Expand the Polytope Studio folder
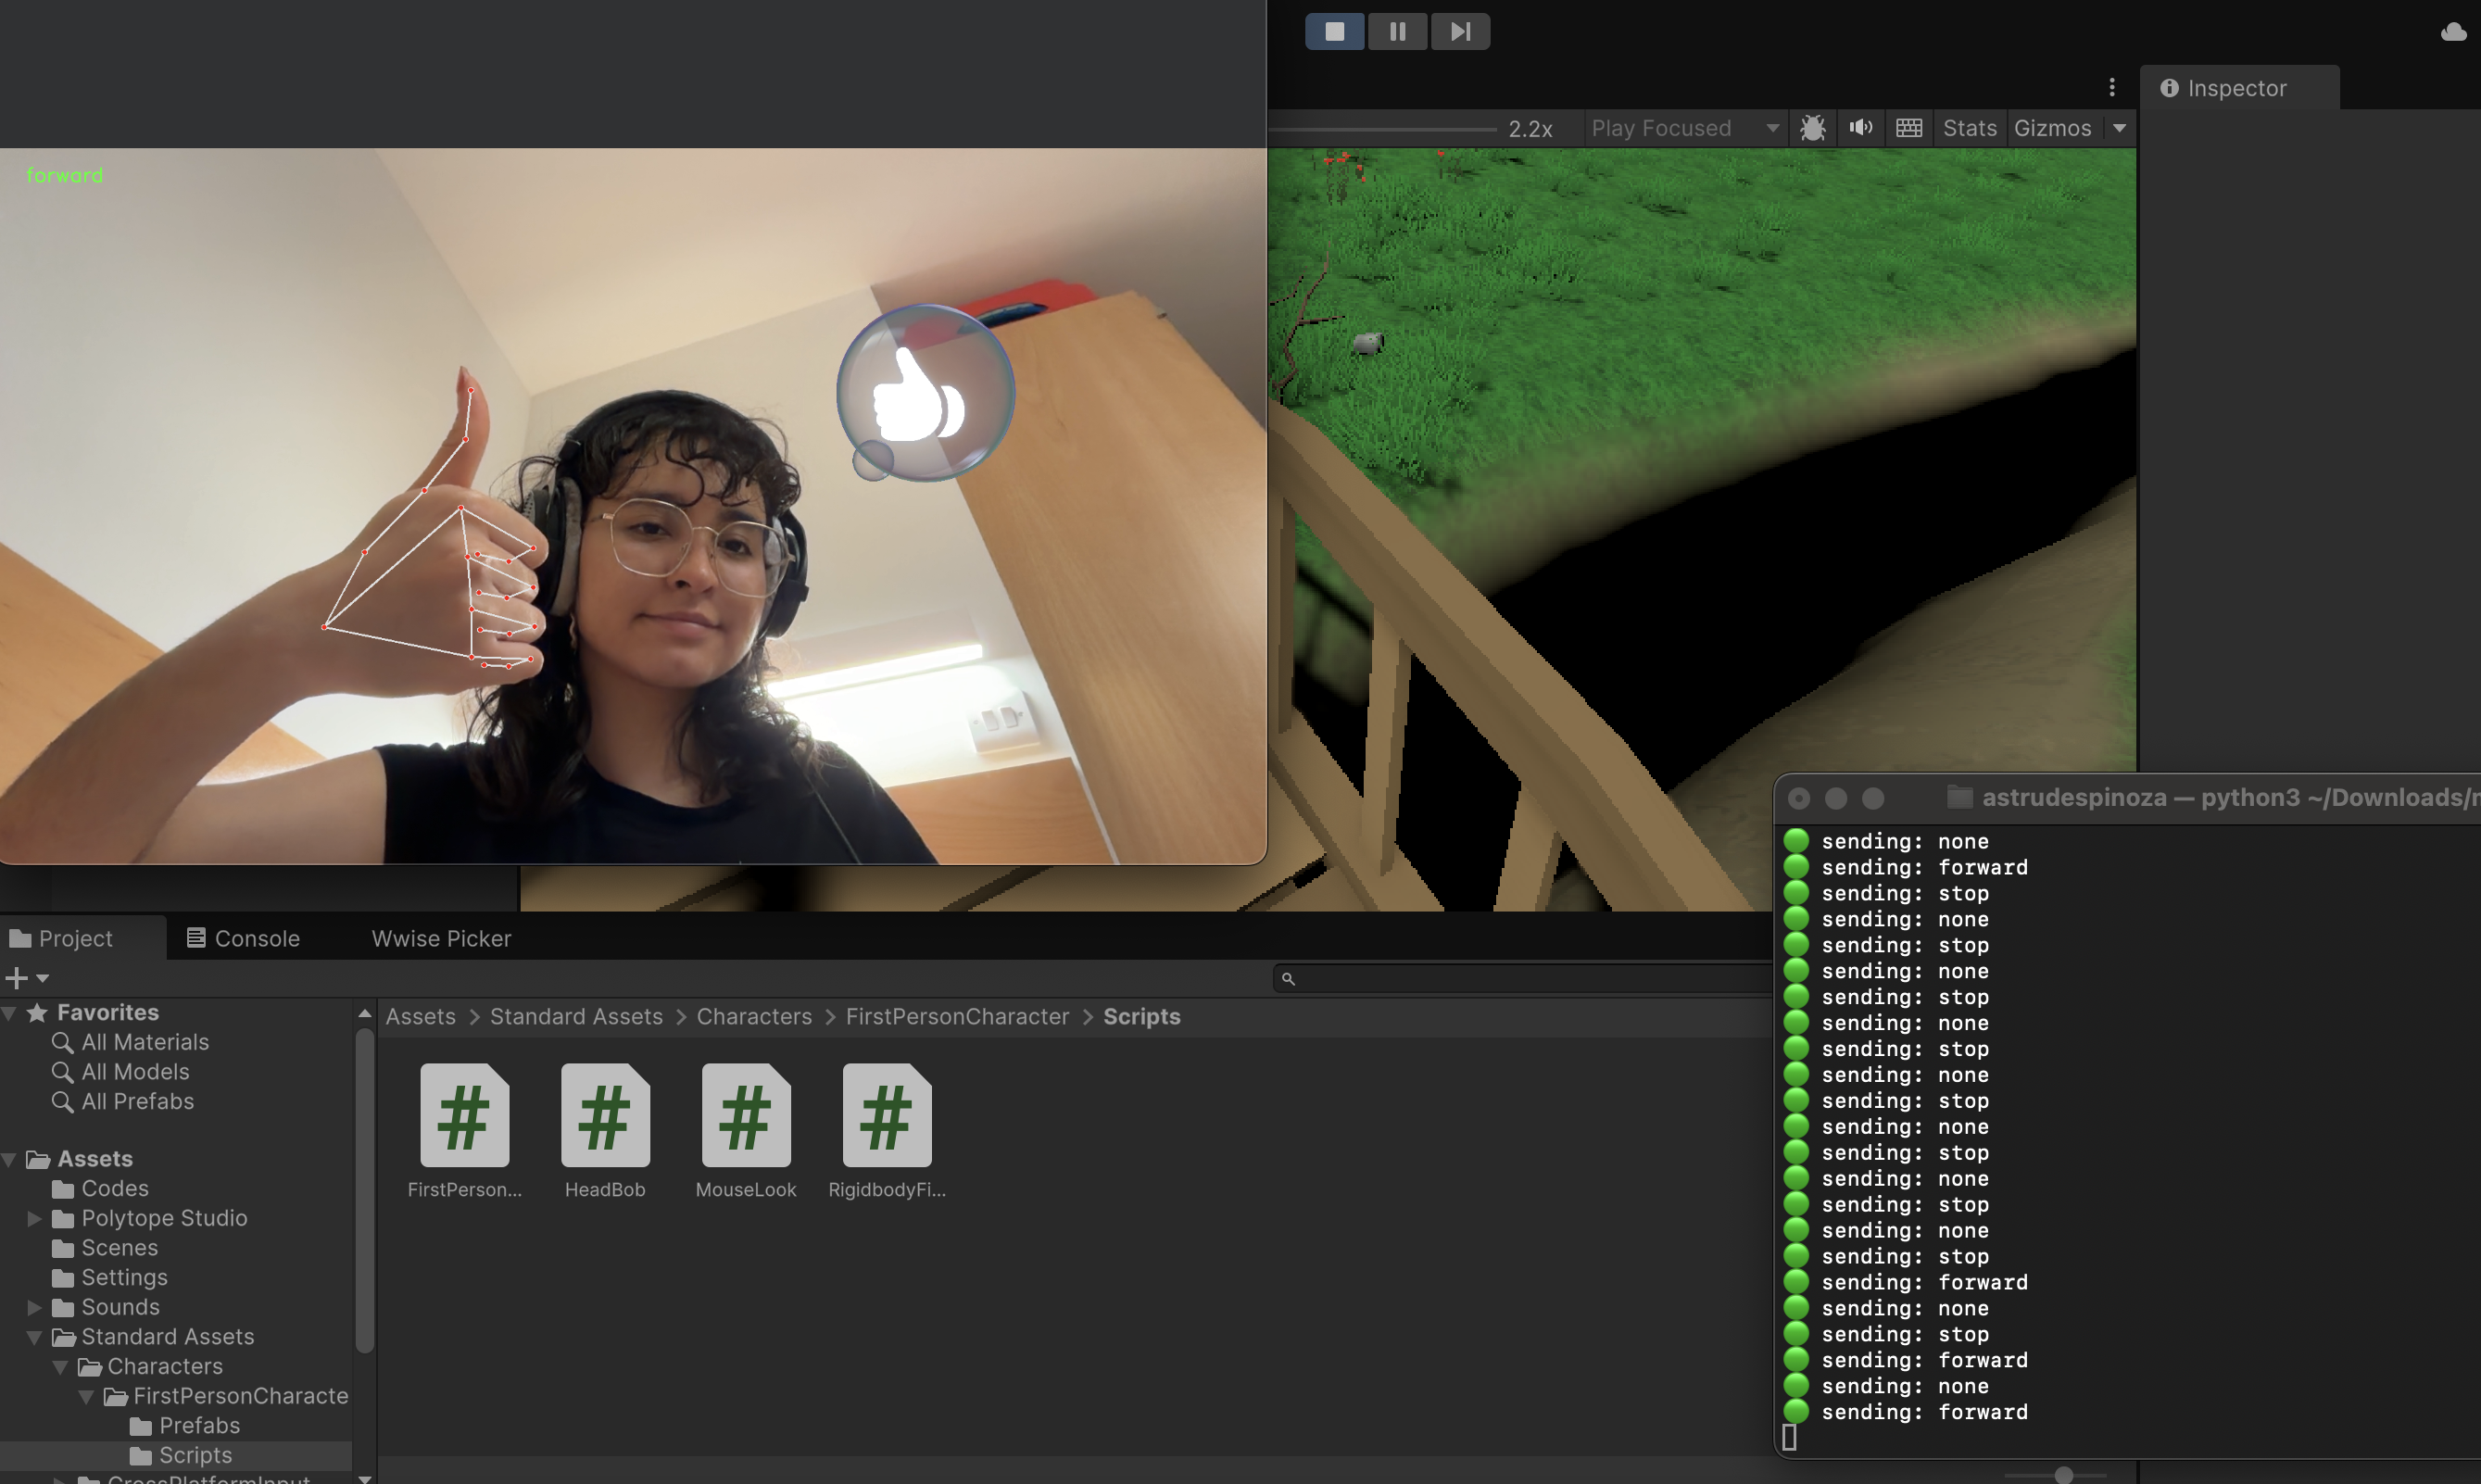Image resolution: width=2481 pixels, height=1484 pixels. click(34, 1218)
